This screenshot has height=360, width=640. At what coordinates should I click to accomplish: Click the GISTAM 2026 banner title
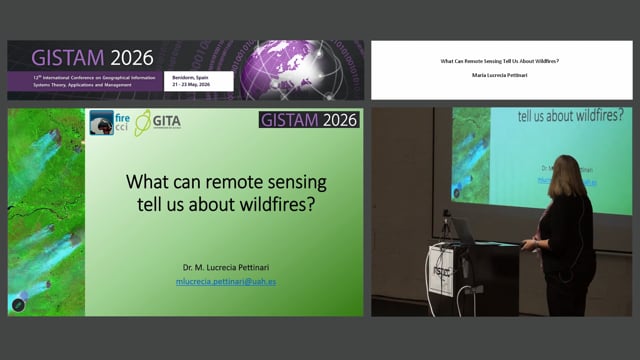click(x=92, y=58)
